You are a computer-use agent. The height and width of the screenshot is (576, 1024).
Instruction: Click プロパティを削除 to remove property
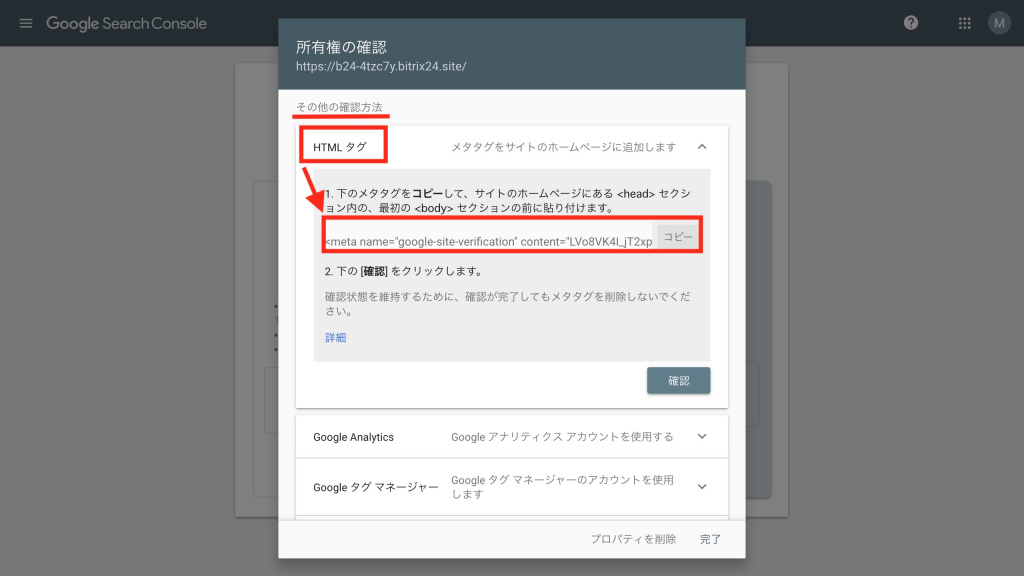click(x=633, y=539)
